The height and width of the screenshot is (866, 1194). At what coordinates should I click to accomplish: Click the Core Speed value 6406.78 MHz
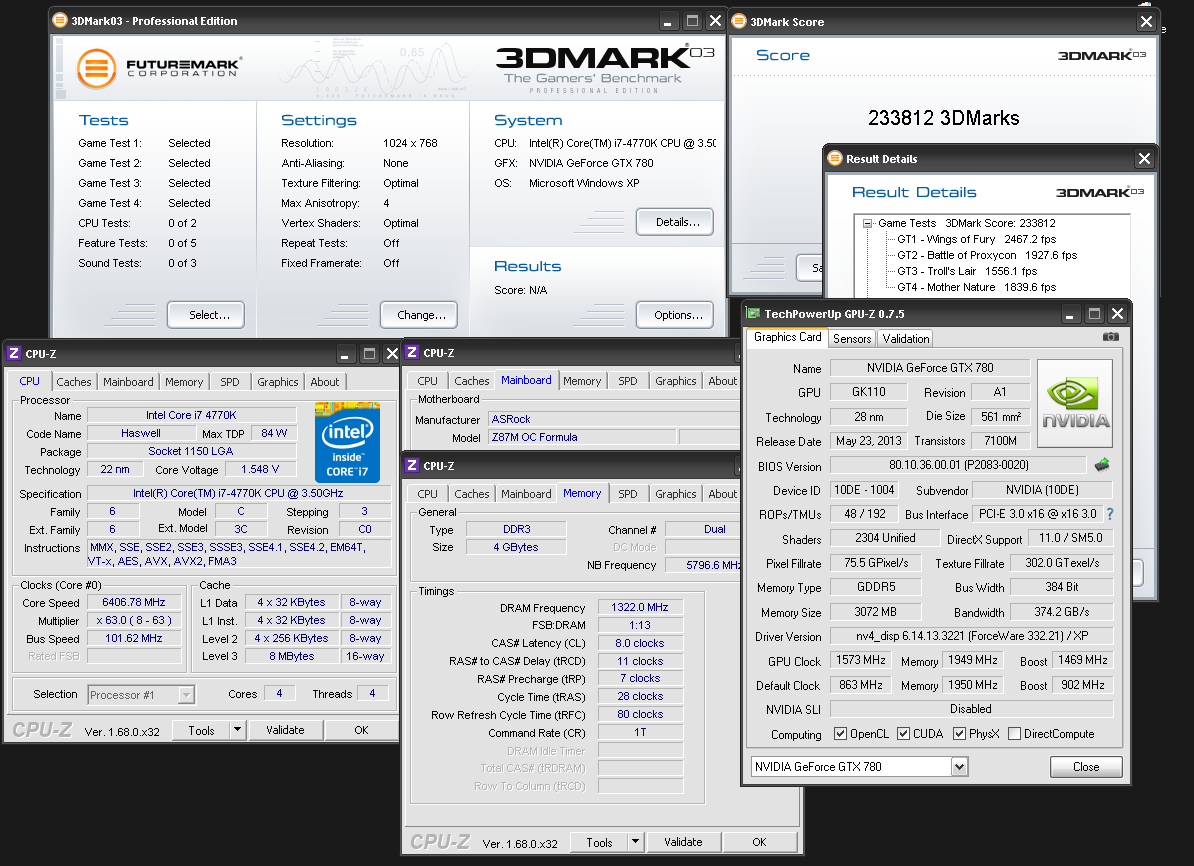pyautogui.click(x=134, y=602)
